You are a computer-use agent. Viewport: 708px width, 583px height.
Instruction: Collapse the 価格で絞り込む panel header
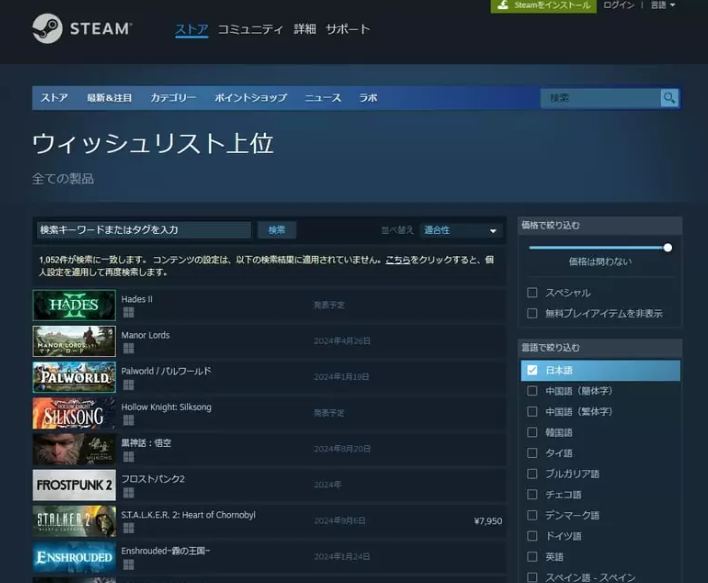click(x=600, y=225)
